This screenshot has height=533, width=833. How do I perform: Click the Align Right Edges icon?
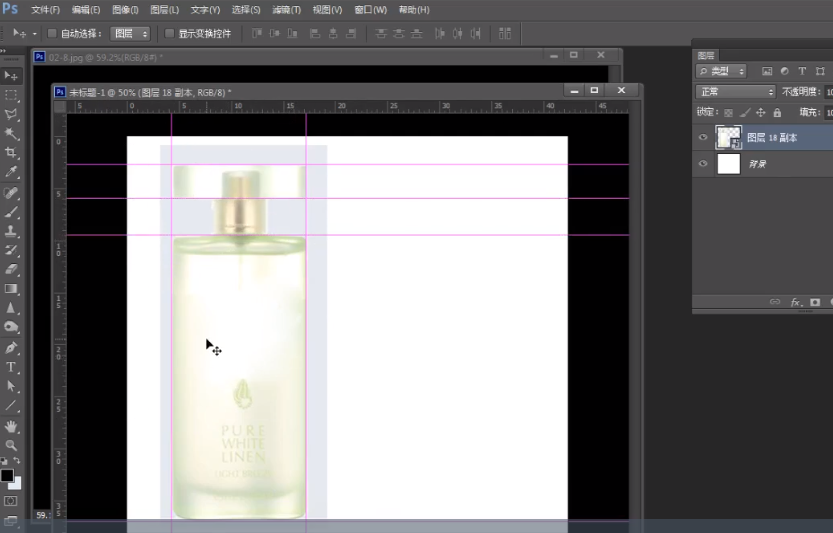[351, 33]
